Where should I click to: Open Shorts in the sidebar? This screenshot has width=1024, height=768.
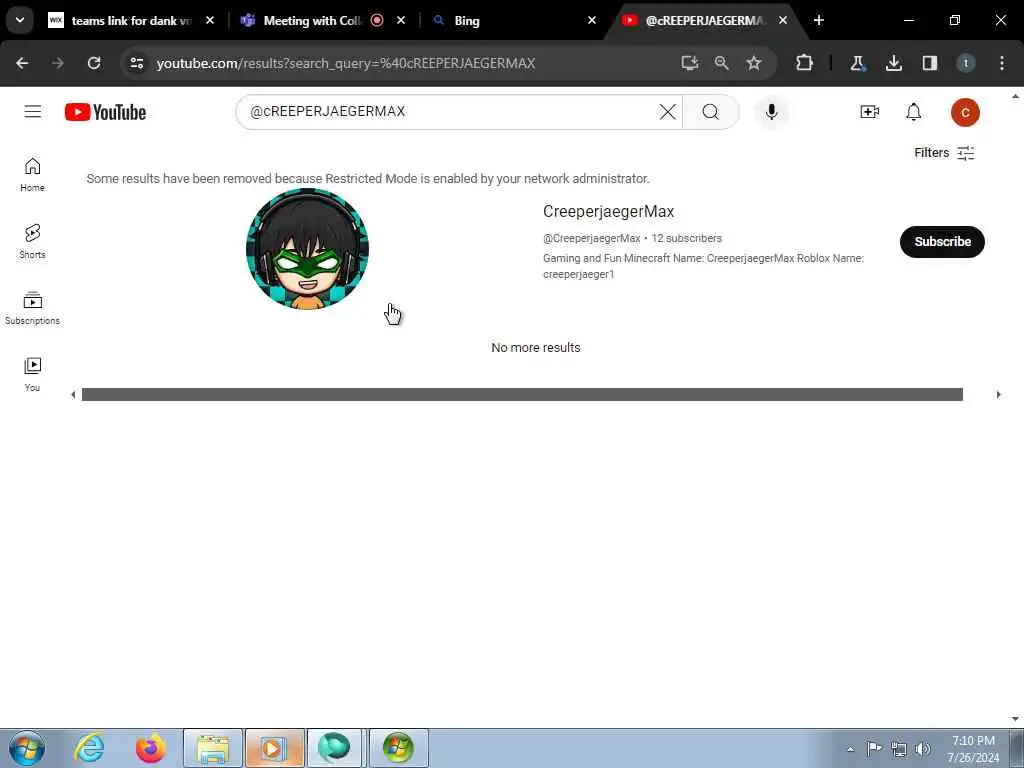pyautogui.click(x=32, y=242)
